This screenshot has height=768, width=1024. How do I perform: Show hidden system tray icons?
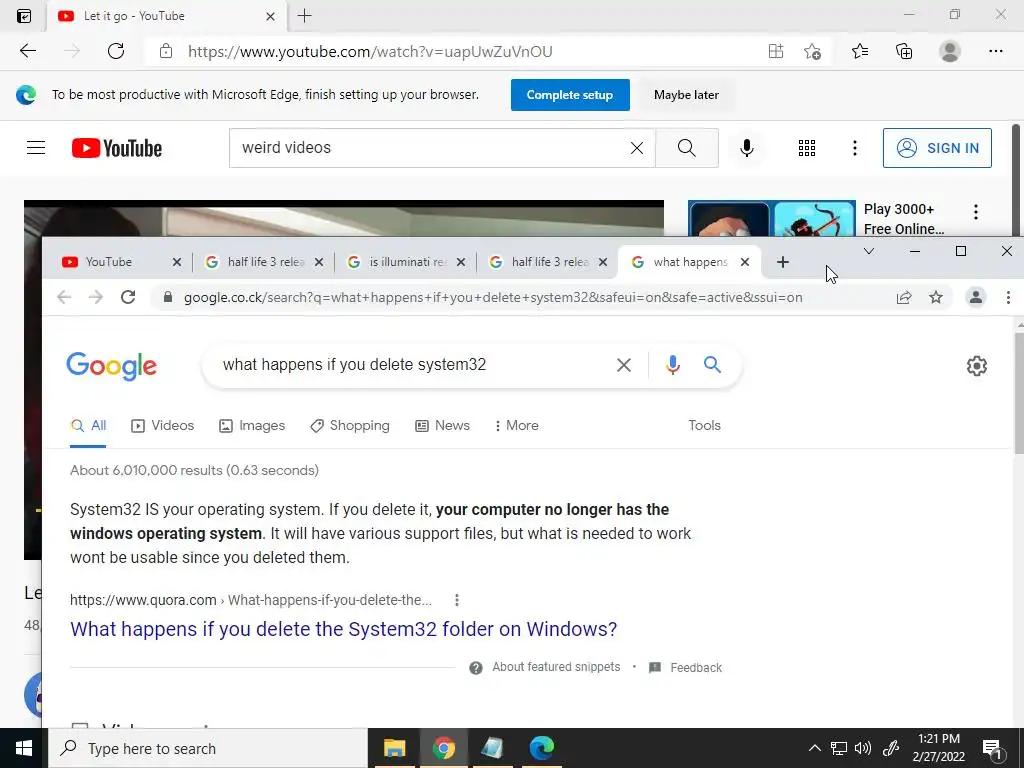(814, 748)
